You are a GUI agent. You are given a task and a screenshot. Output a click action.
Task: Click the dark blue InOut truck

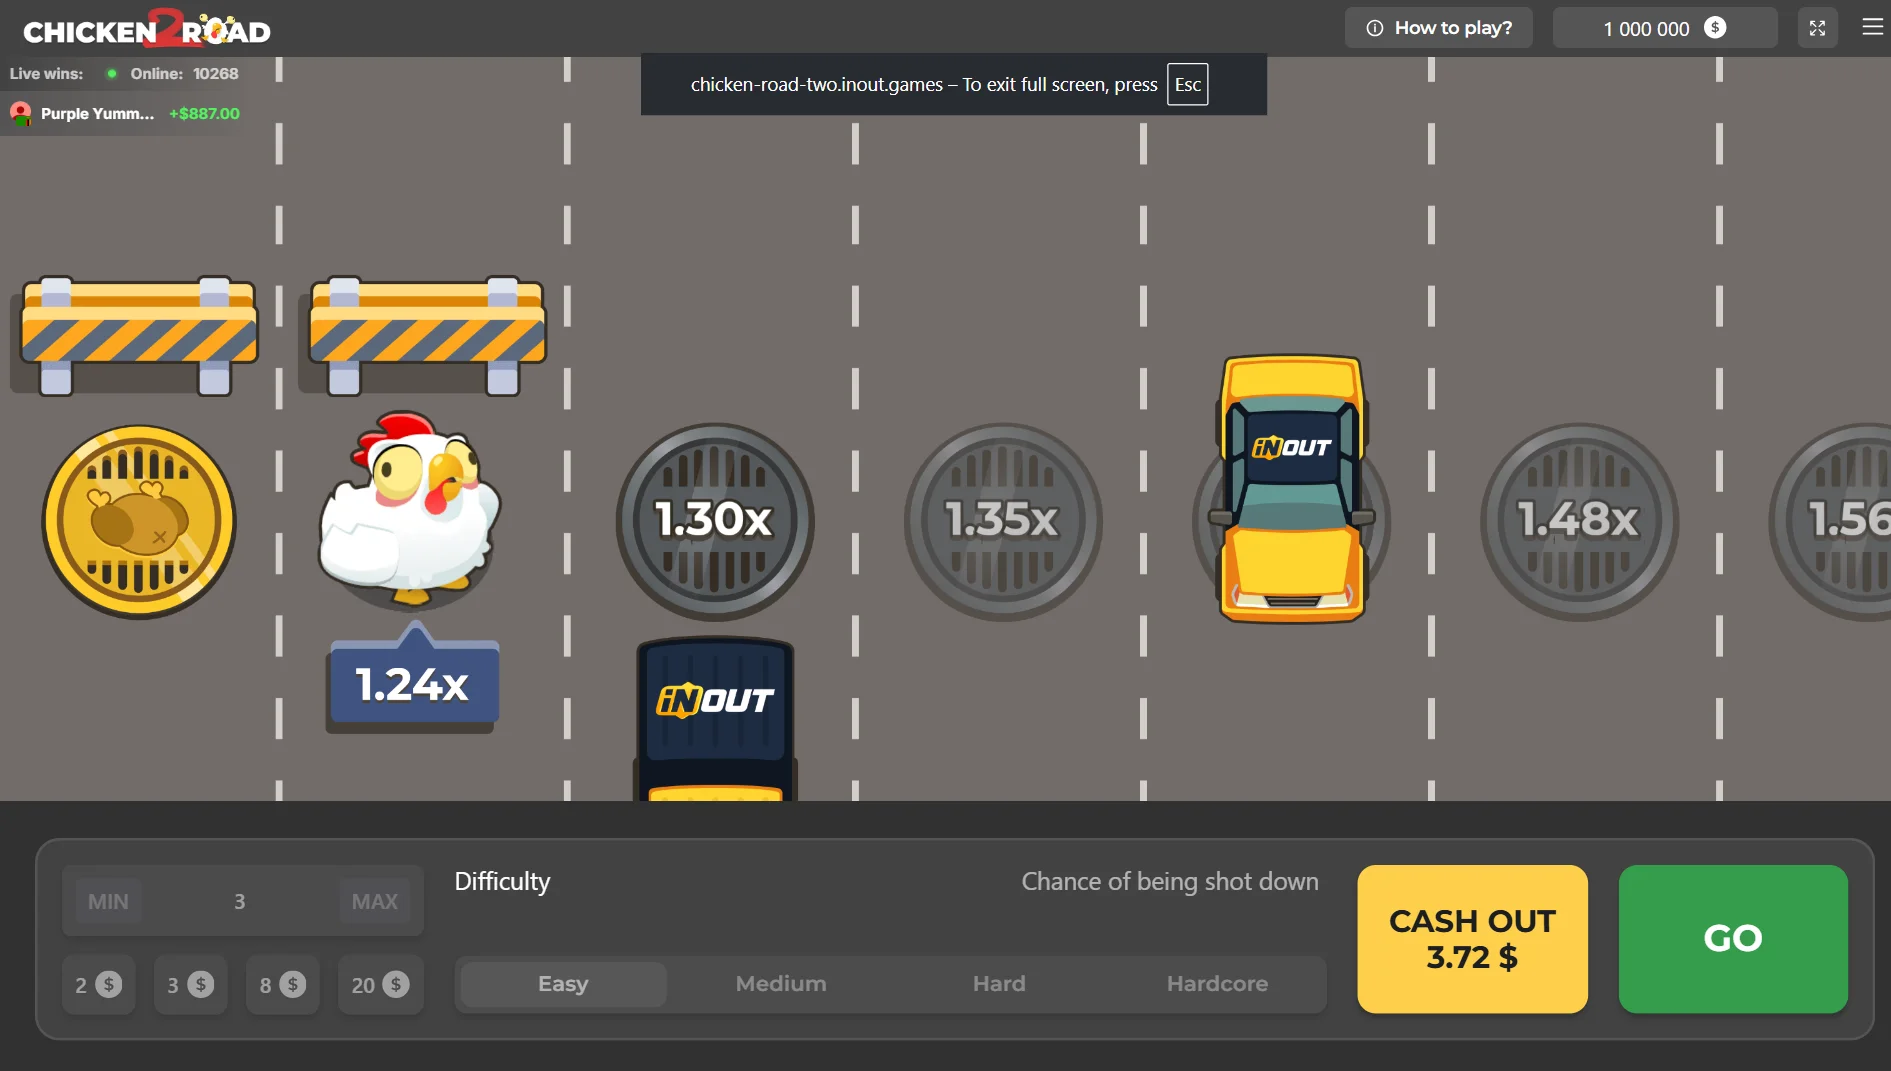715,719
